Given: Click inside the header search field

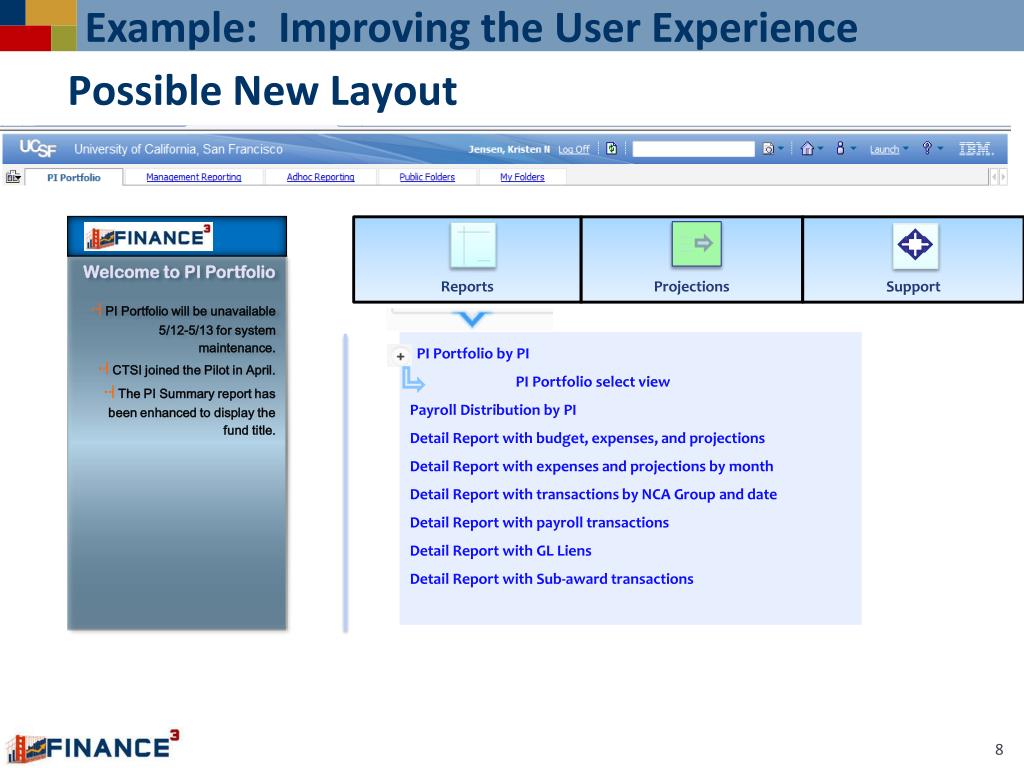Looking at the screenshot, I should (693, 149).
